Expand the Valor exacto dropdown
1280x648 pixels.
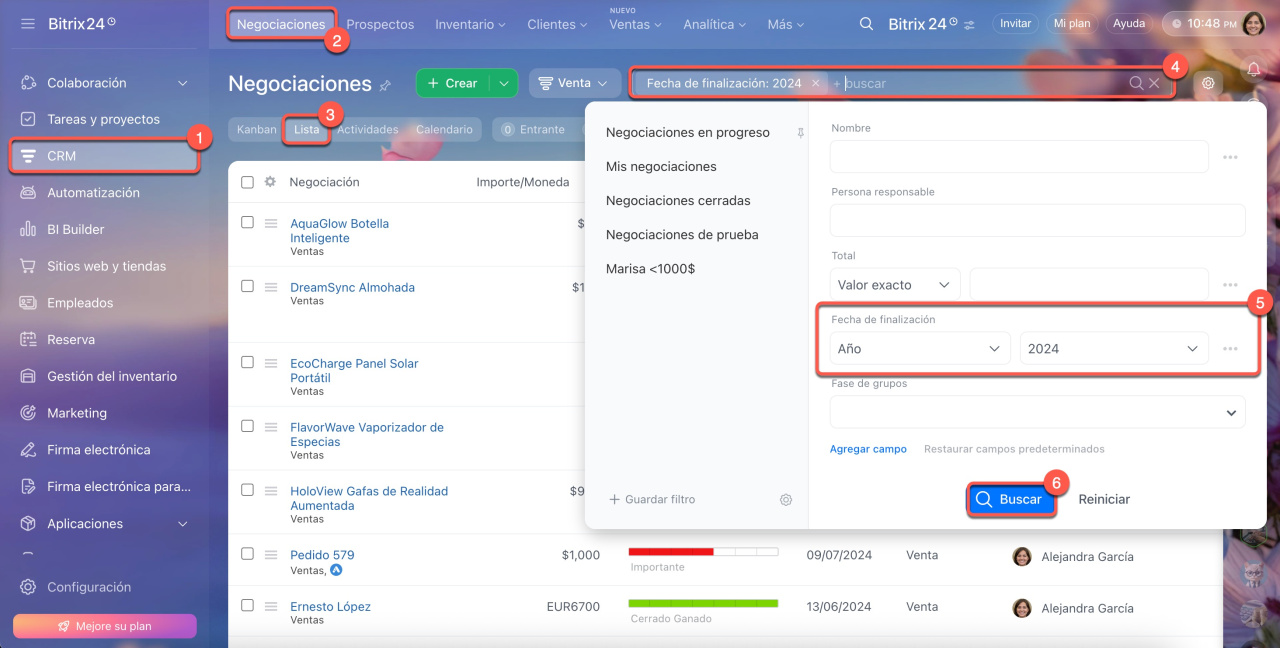[x=894, y=285]
